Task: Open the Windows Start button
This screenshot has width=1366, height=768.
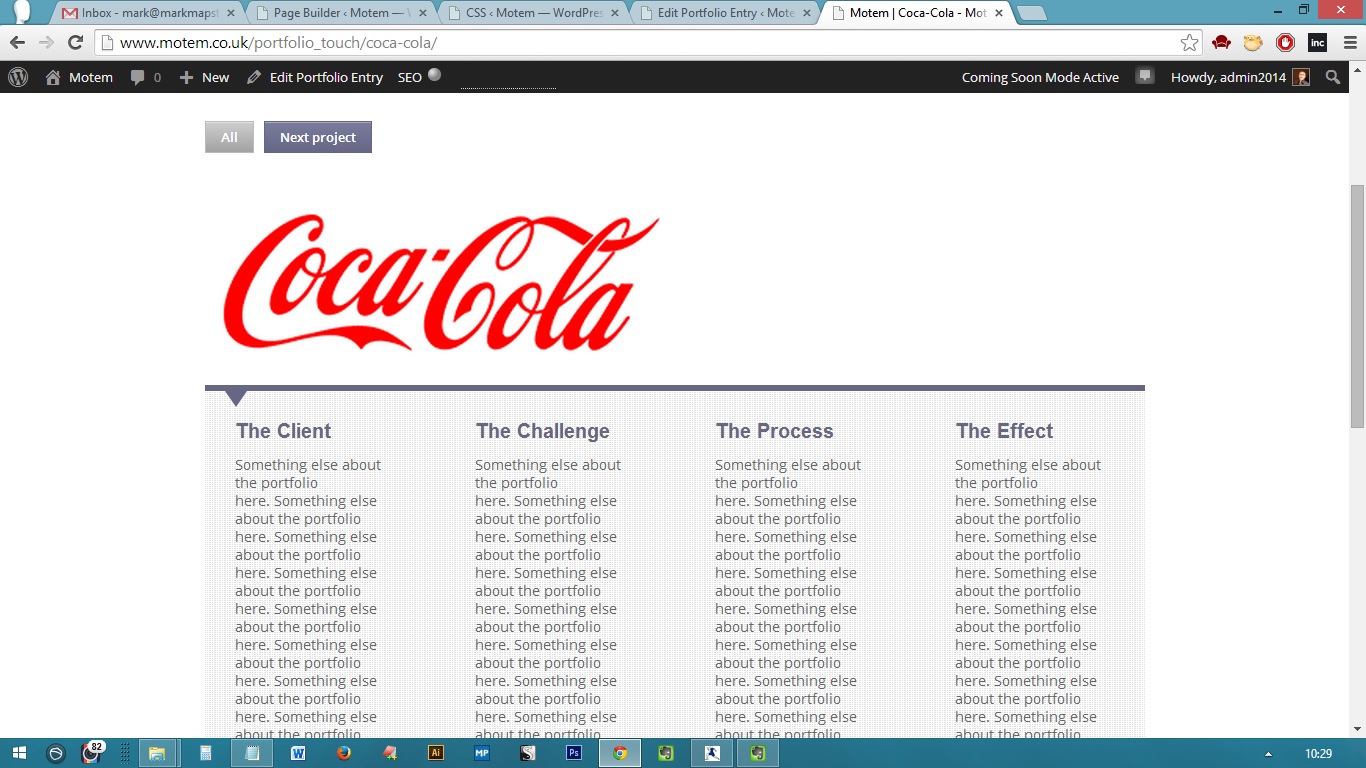Action: point(19,753)
